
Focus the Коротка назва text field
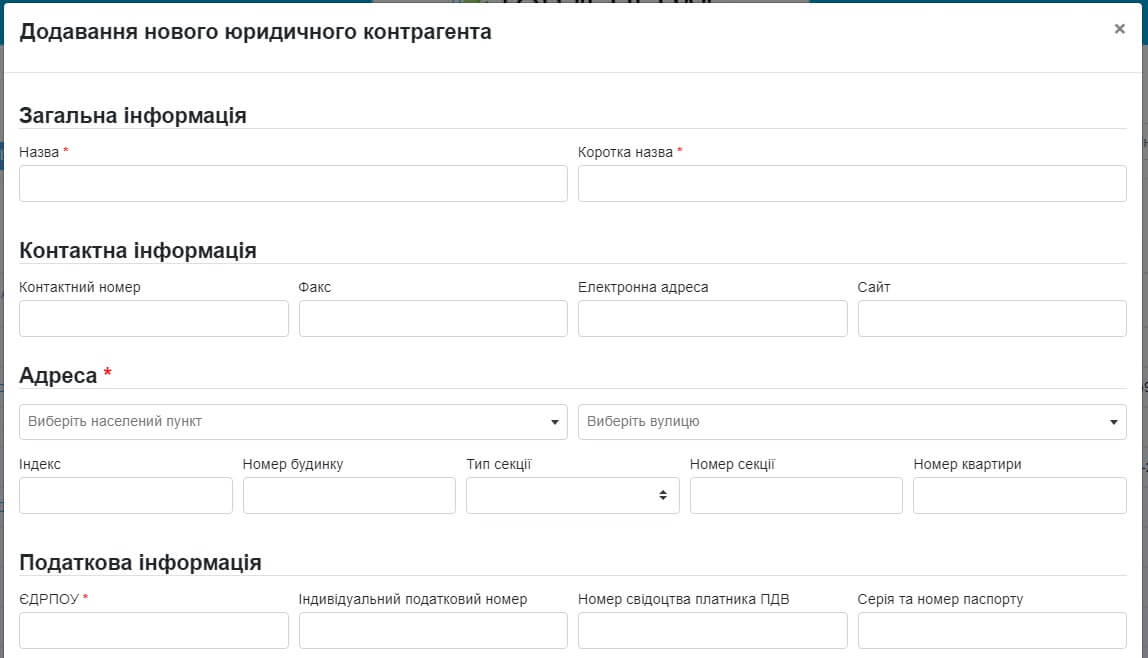pos(852,184)
